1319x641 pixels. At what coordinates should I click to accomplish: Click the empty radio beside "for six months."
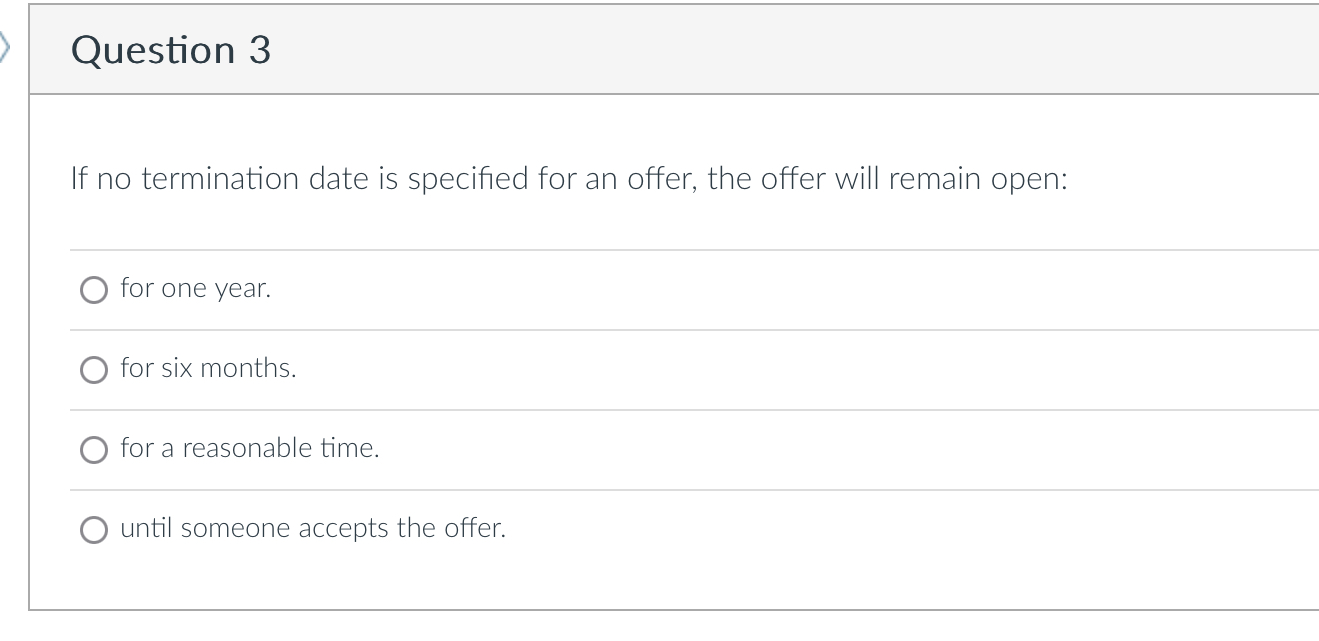(x=93, y=369)
